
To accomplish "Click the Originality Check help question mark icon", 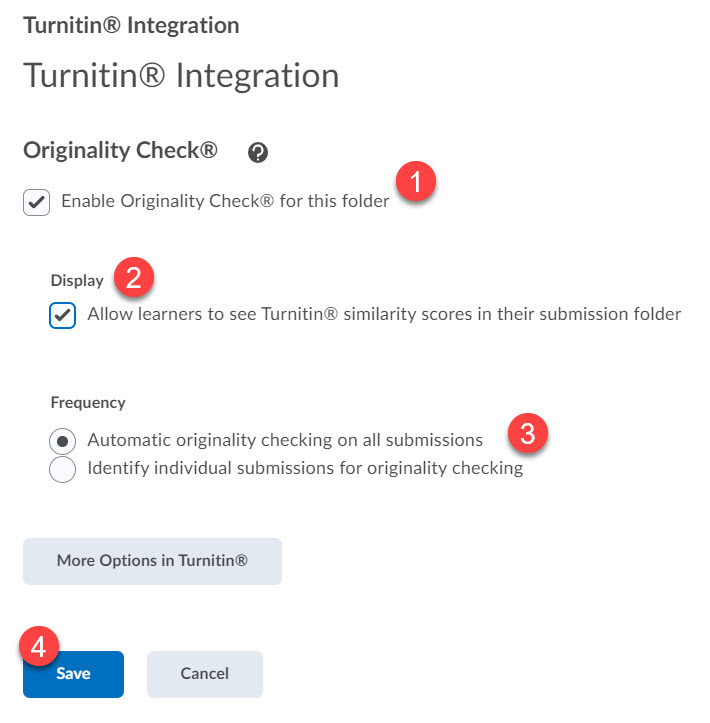I will (x=258, y=152).
